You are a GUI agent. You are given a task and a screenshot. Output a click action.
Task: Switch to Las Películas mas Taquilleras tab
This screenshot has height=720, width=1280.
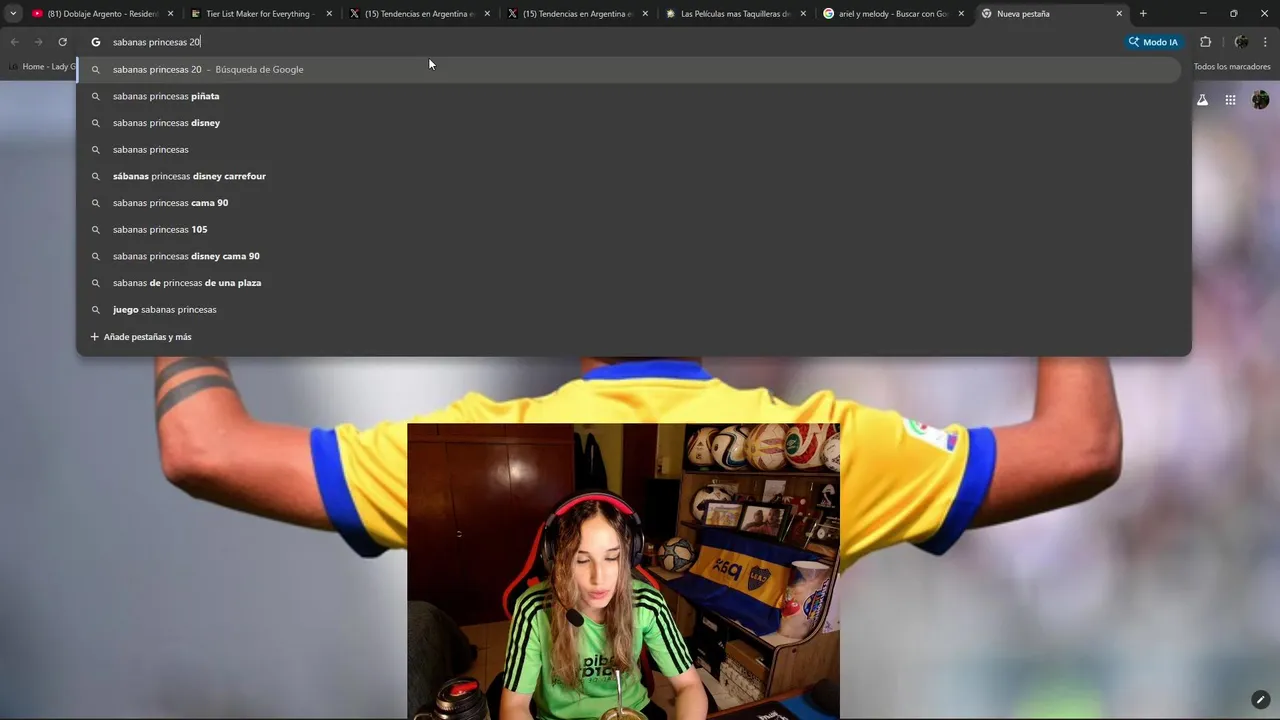(x=736, y=14)
